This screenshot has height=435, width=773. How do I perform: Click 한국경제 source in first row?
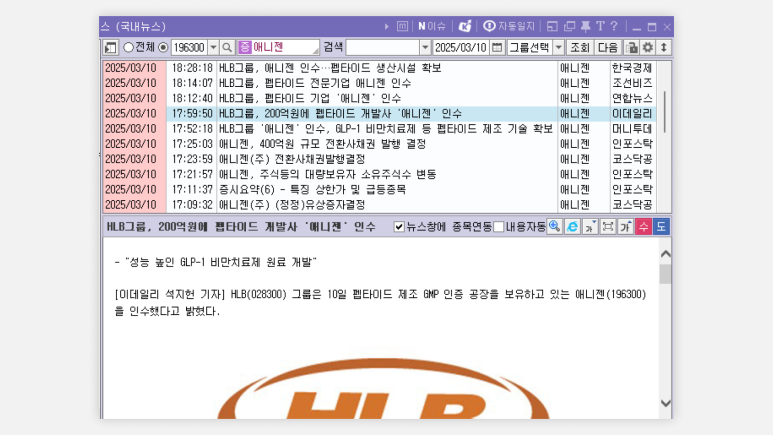coord(632,68)
